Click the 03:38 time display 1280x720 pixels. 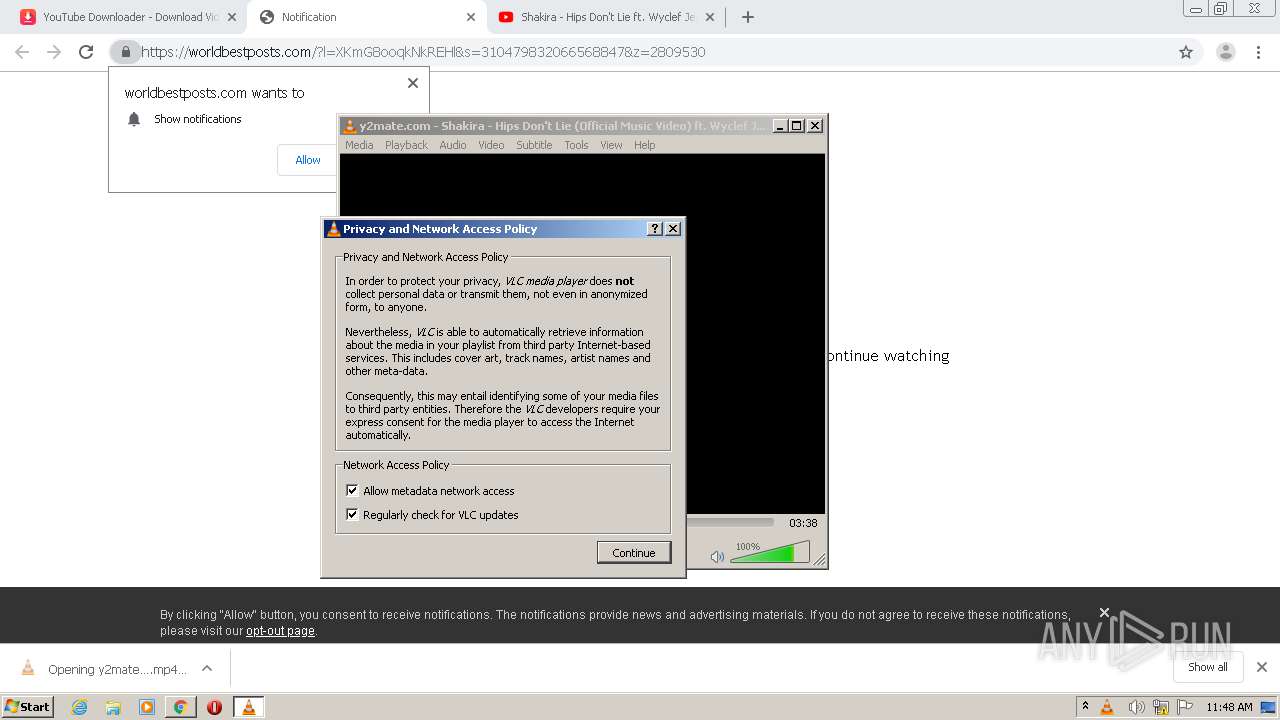coord(803,523)
